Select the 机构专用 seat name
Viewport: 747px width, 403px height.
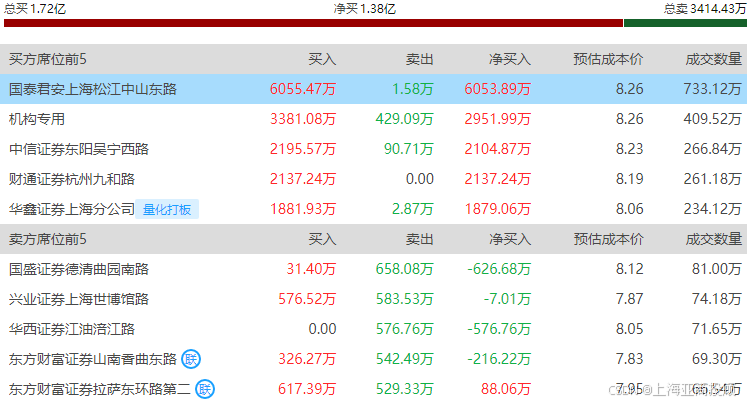point(37,119)
